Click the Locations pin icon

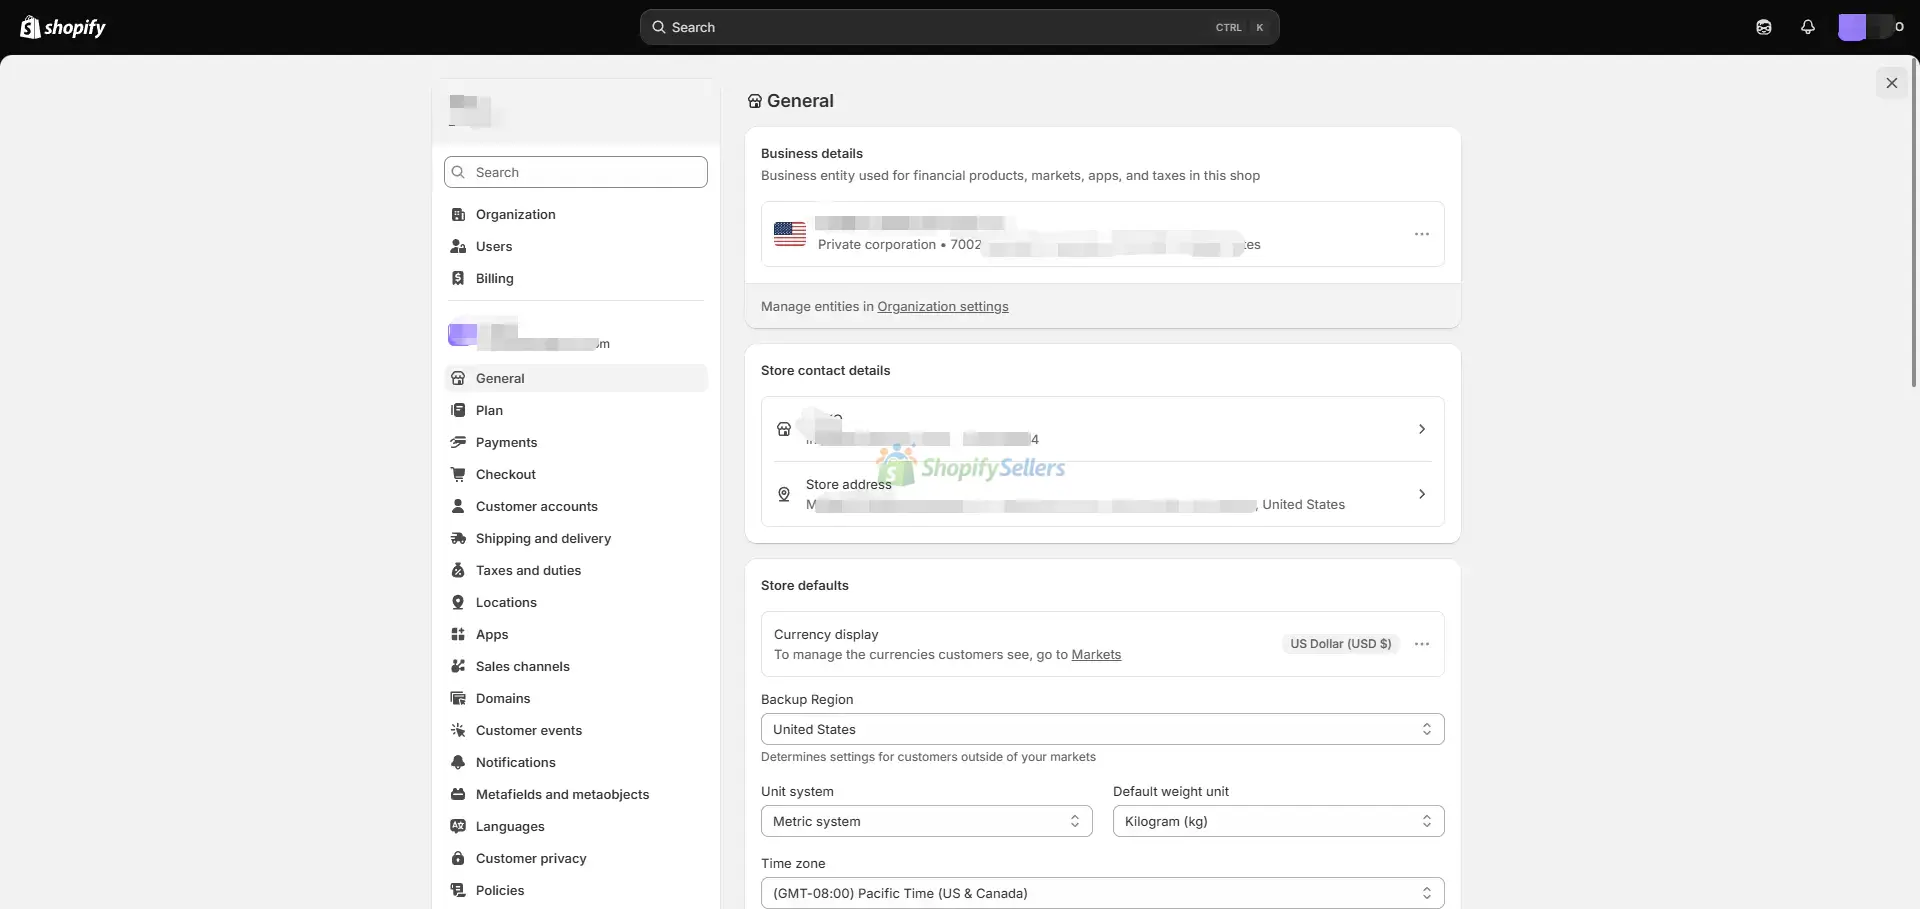(458, 602)
